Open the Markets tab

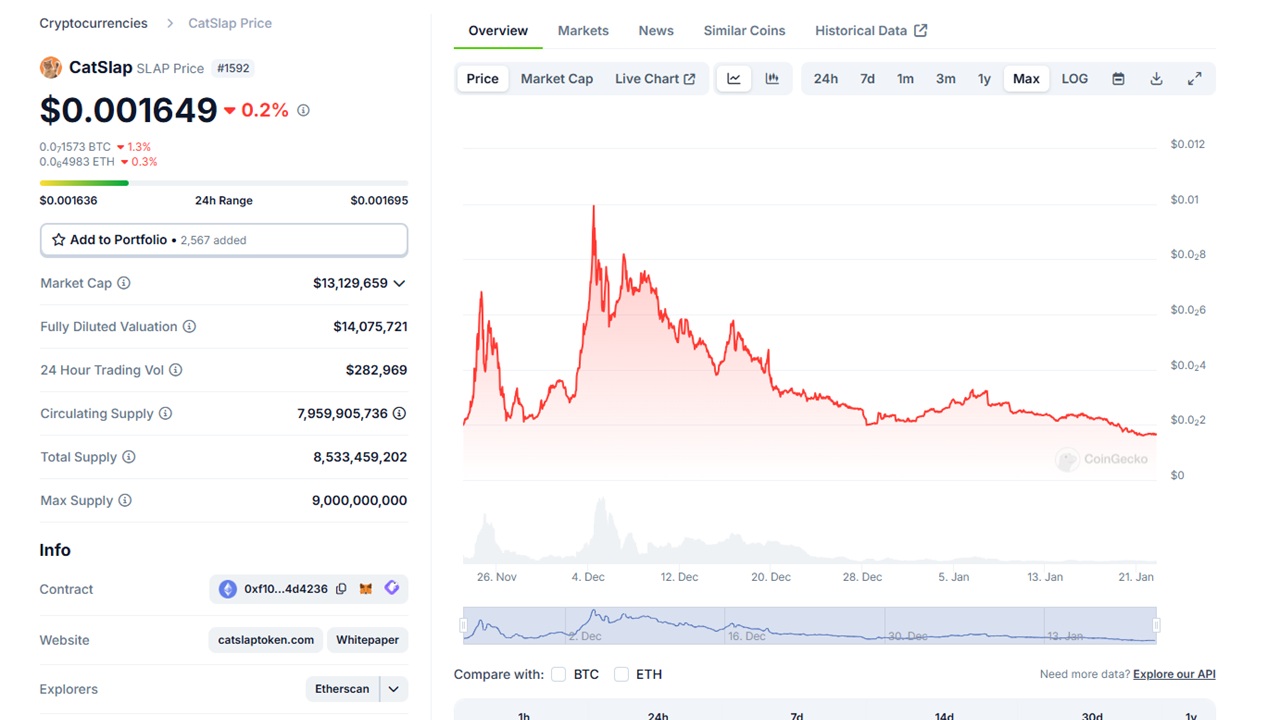tap(583, 31)
